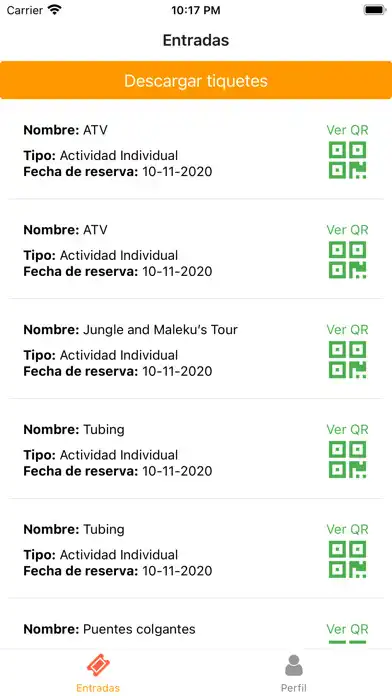Switch to the Perfil tab
Image resolution: width=392 pixels, height=696 pixels.
(x=293, y=672)
